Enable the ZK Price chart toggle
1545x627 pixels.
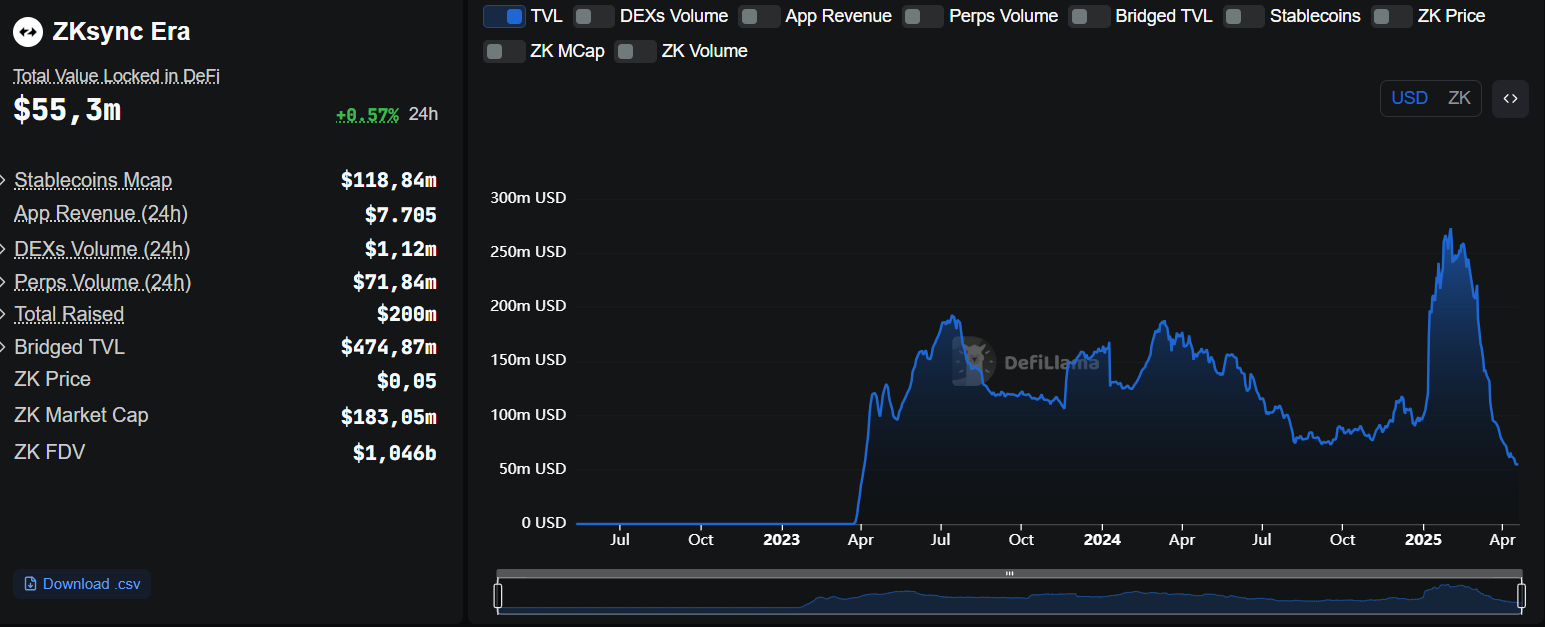(x=1392, y=16)
